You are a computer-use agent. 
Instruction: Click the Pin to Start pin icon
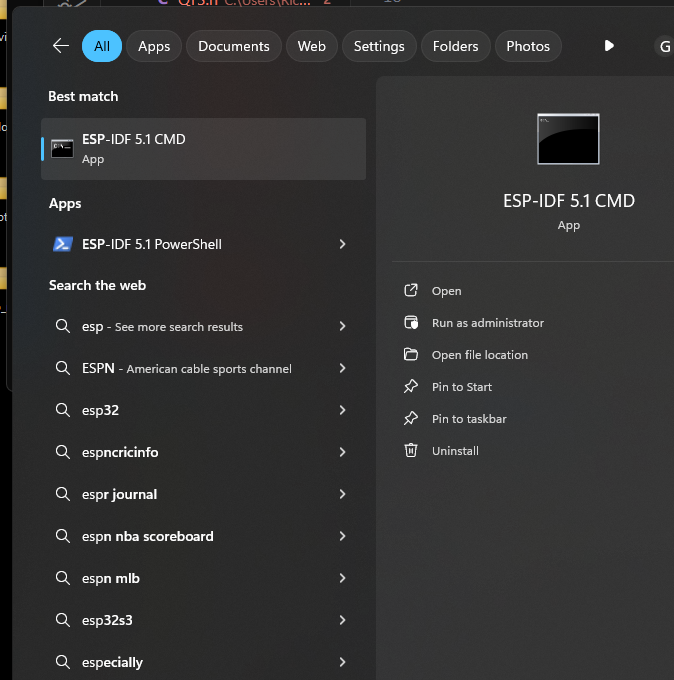click(x=411, y=386)
